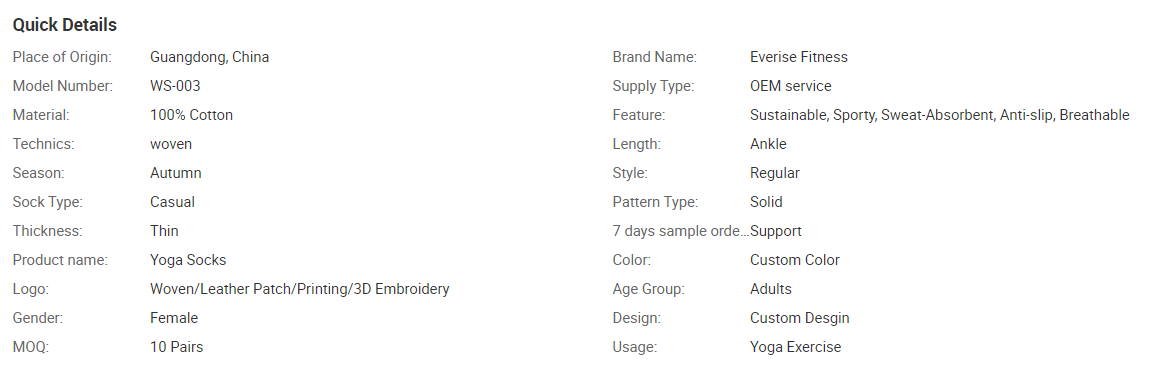Click the 10 Pairs MOQ value
Viewport: 1149px width, 371px height.
pyautogui.click(x=177, y=347)
